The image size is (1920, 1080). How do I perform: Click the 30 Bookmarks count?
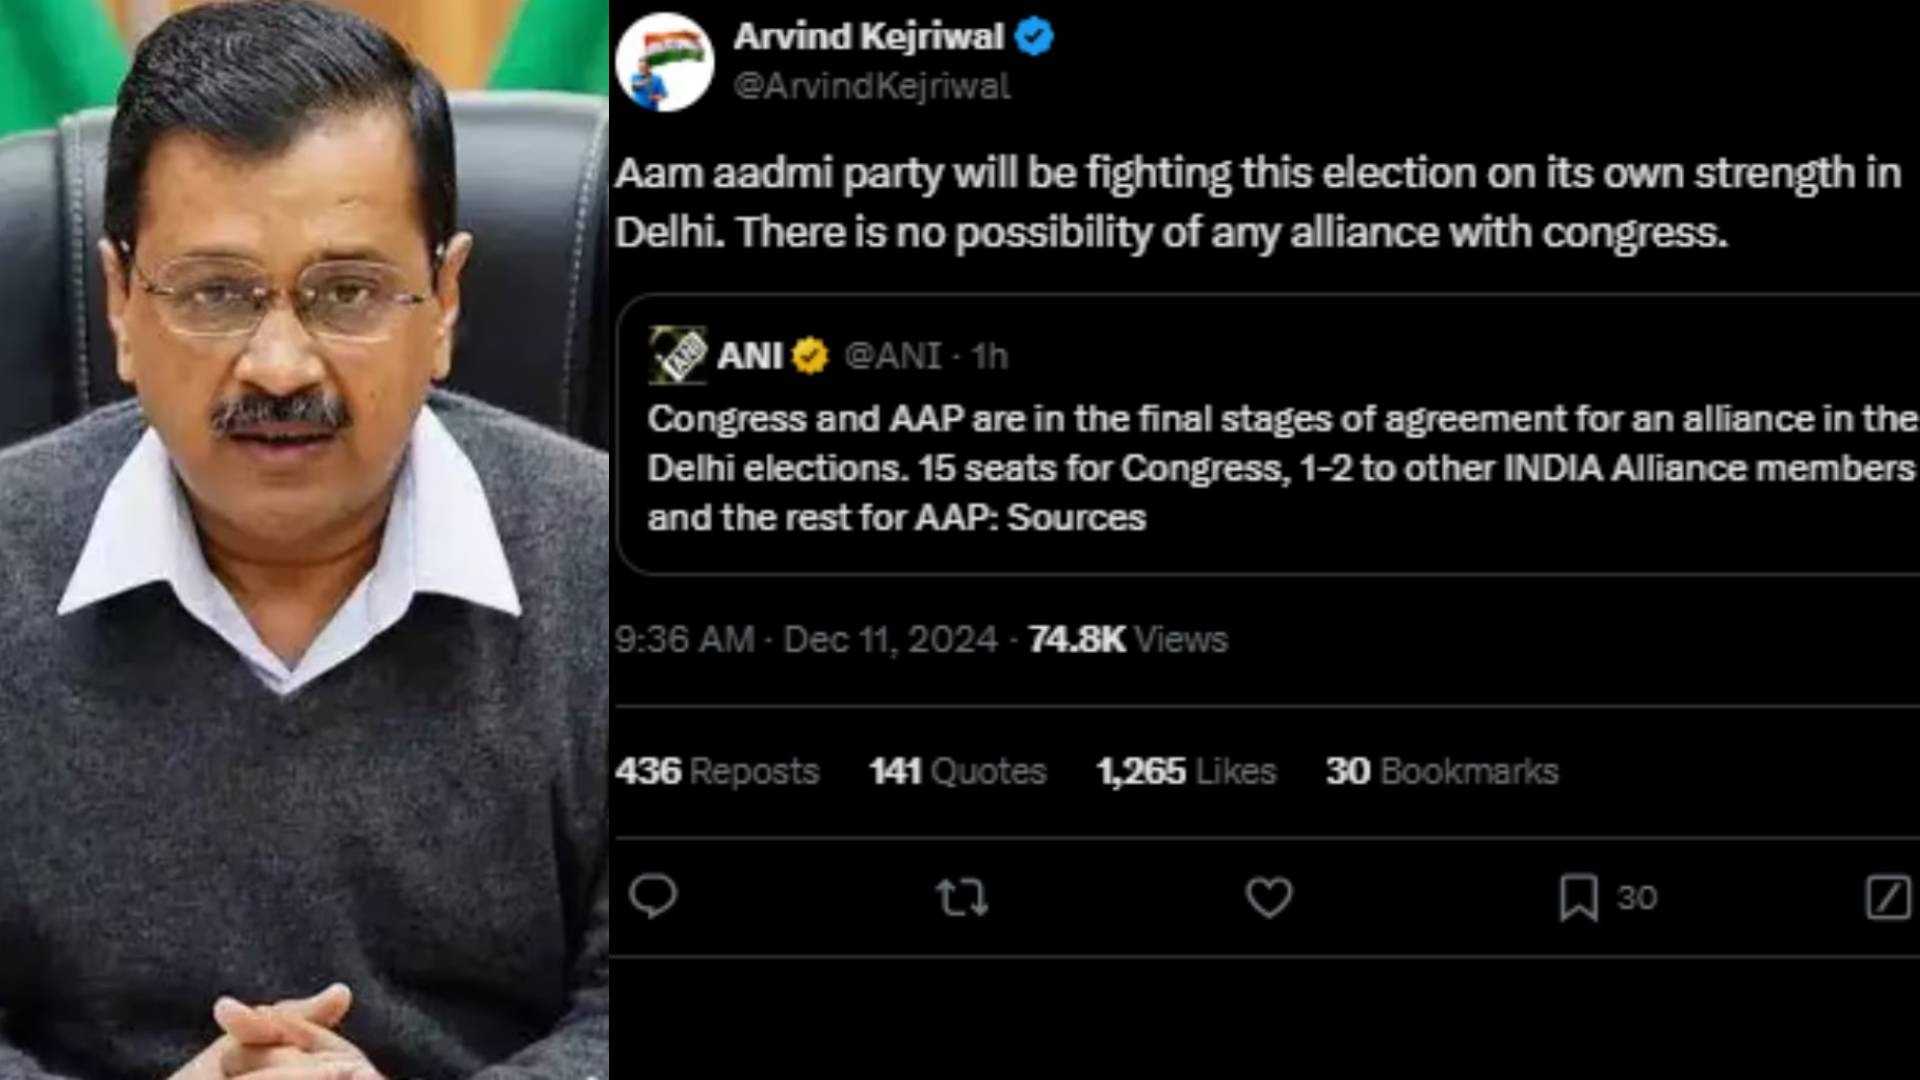pos(1441,771)
